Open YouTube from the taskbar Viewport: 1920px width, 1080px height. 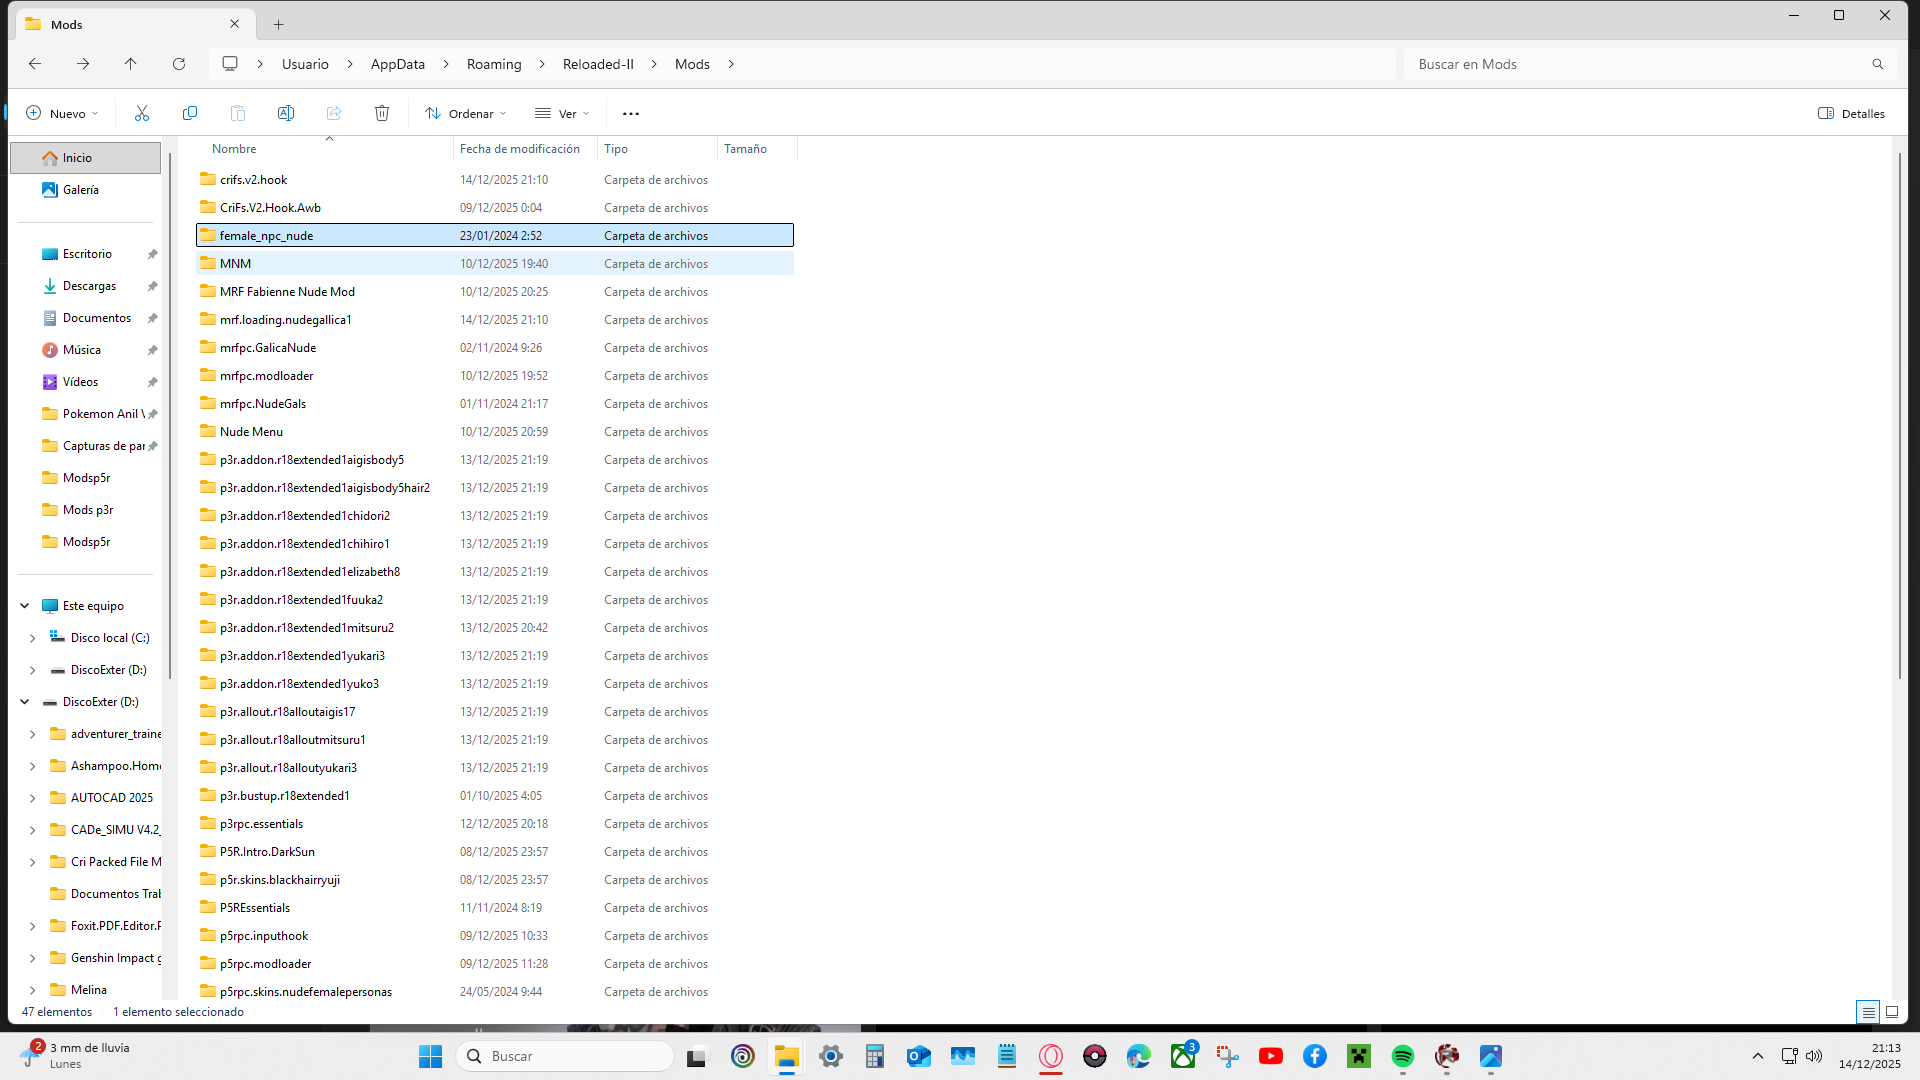(x=1271, y=1056)
